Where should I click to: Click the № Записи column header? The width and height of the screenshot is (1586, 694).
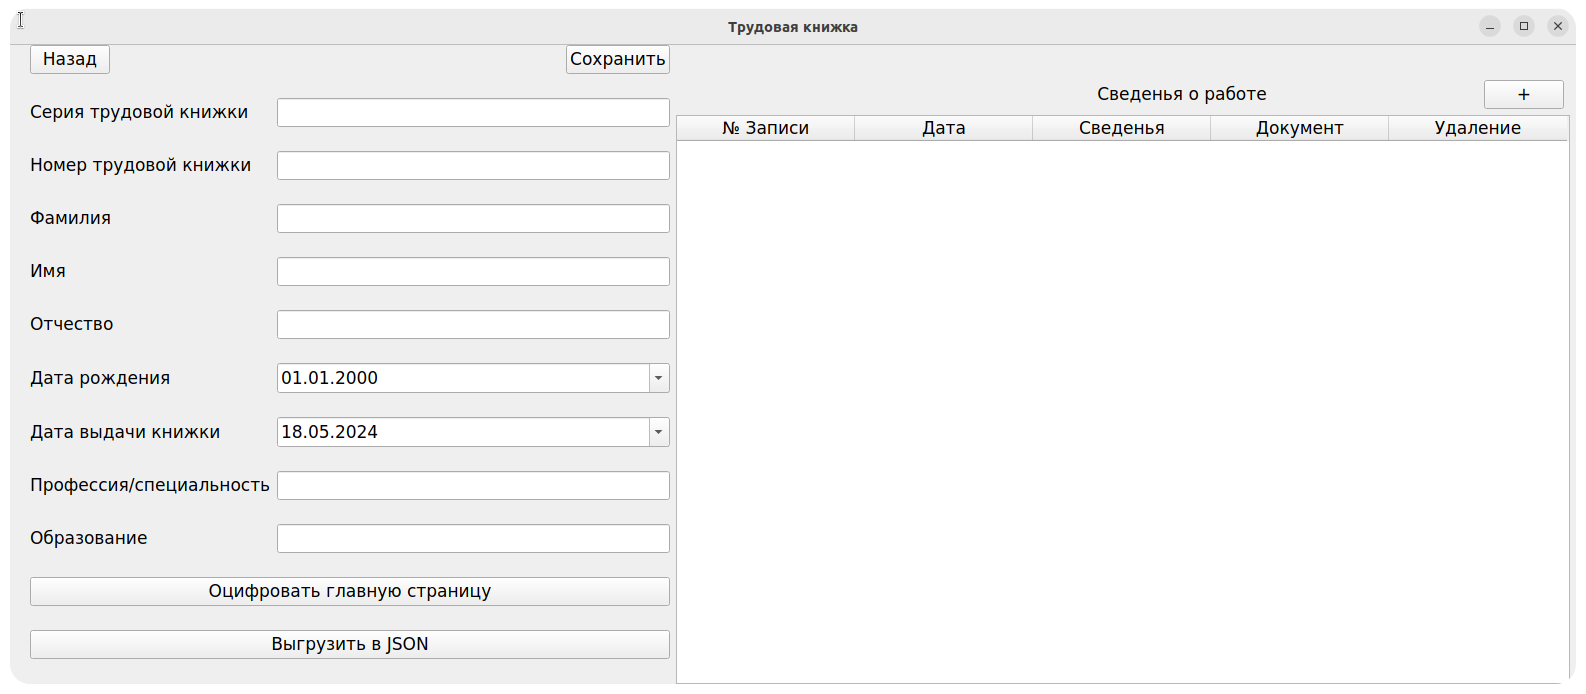[765, 128]
